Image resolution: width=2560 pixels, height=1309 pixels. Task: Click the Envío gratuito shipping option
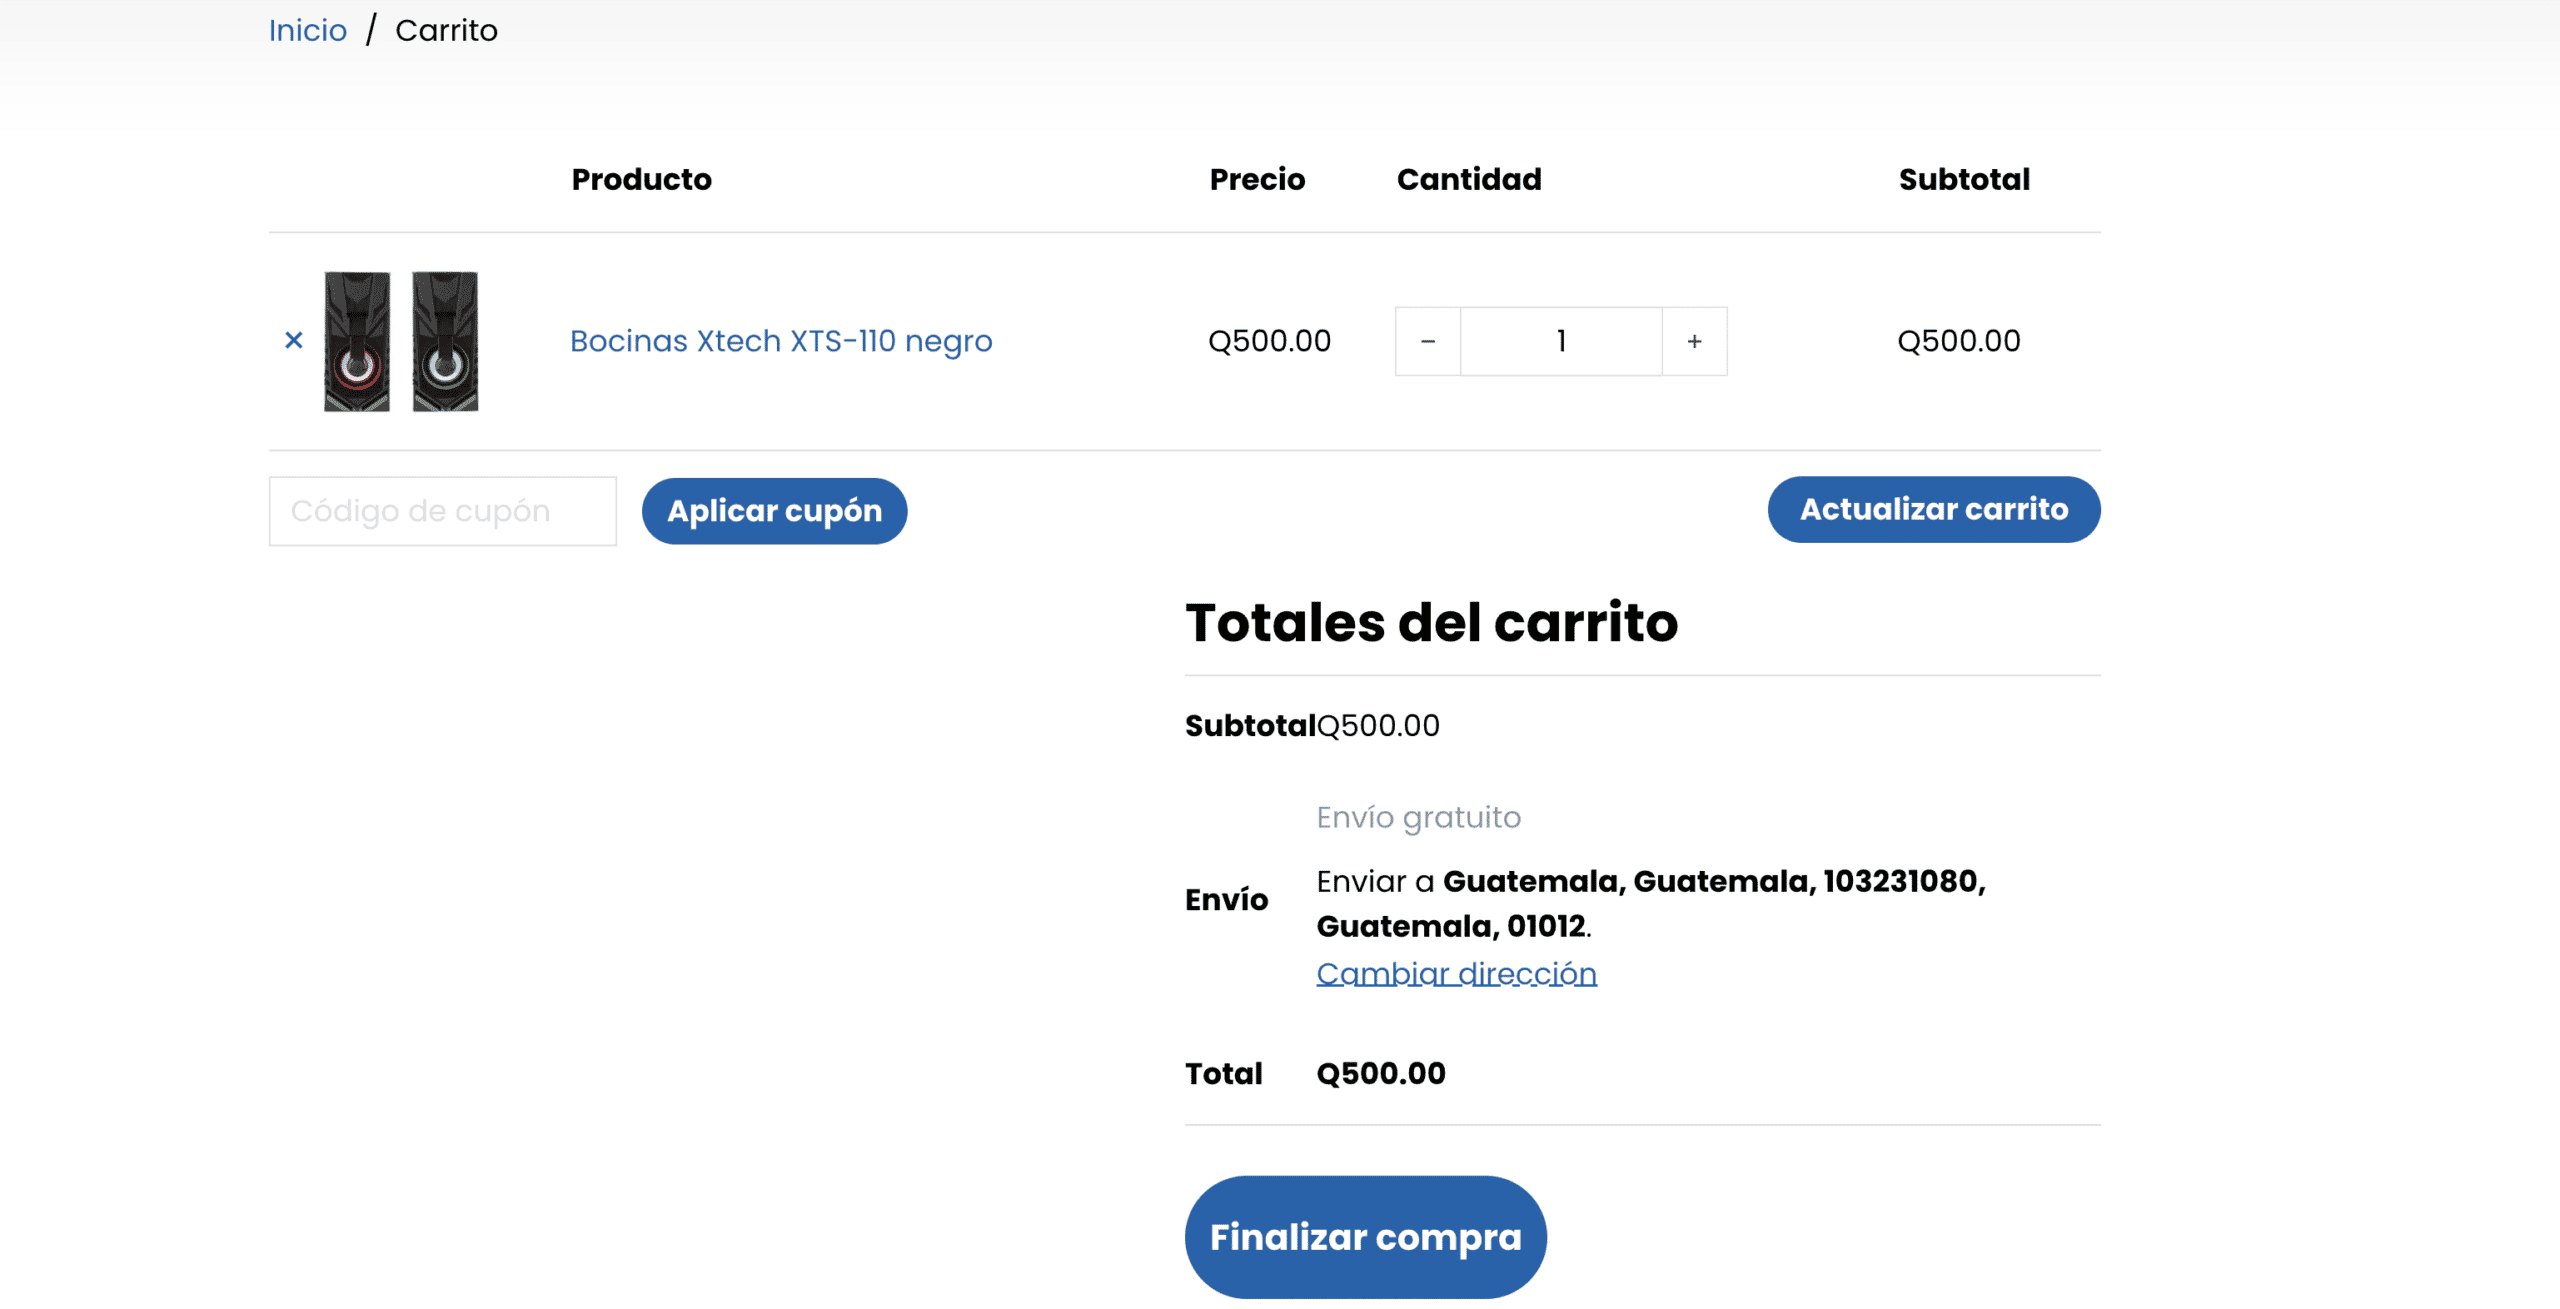pos(1418,817)
